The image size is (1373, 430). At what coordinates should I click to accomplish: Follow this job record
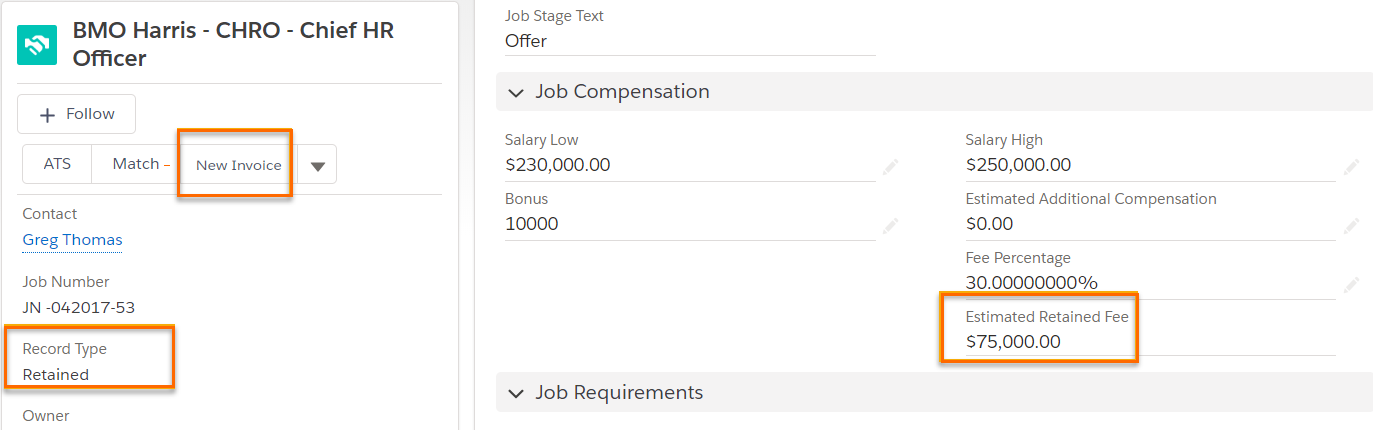(x=76, y=114)
